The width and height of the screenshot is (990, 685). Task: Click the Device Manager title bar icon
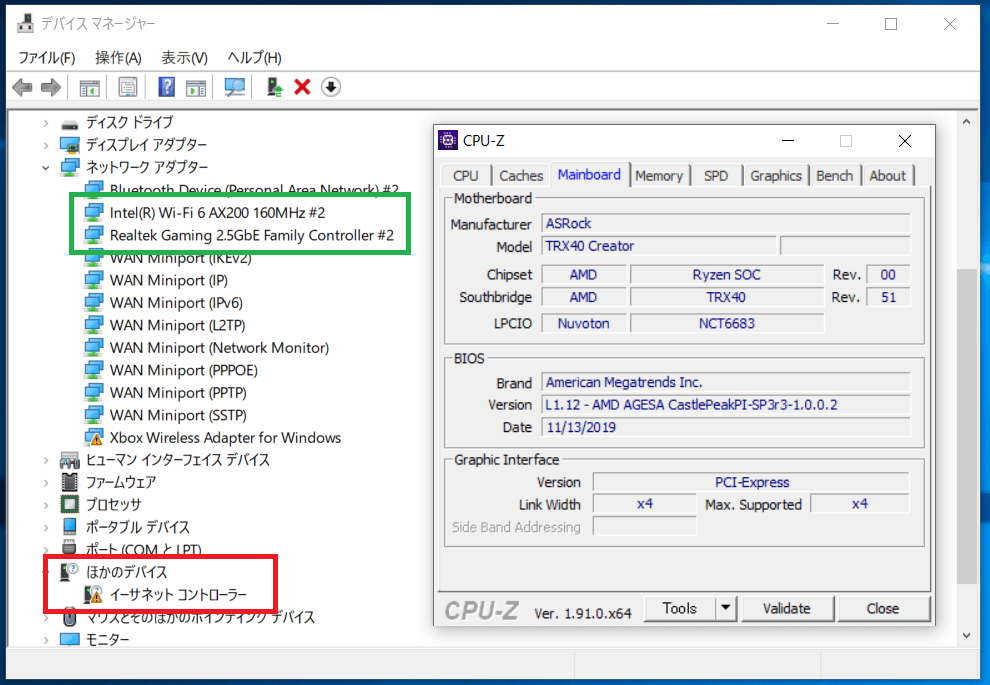tap(25, 23)
